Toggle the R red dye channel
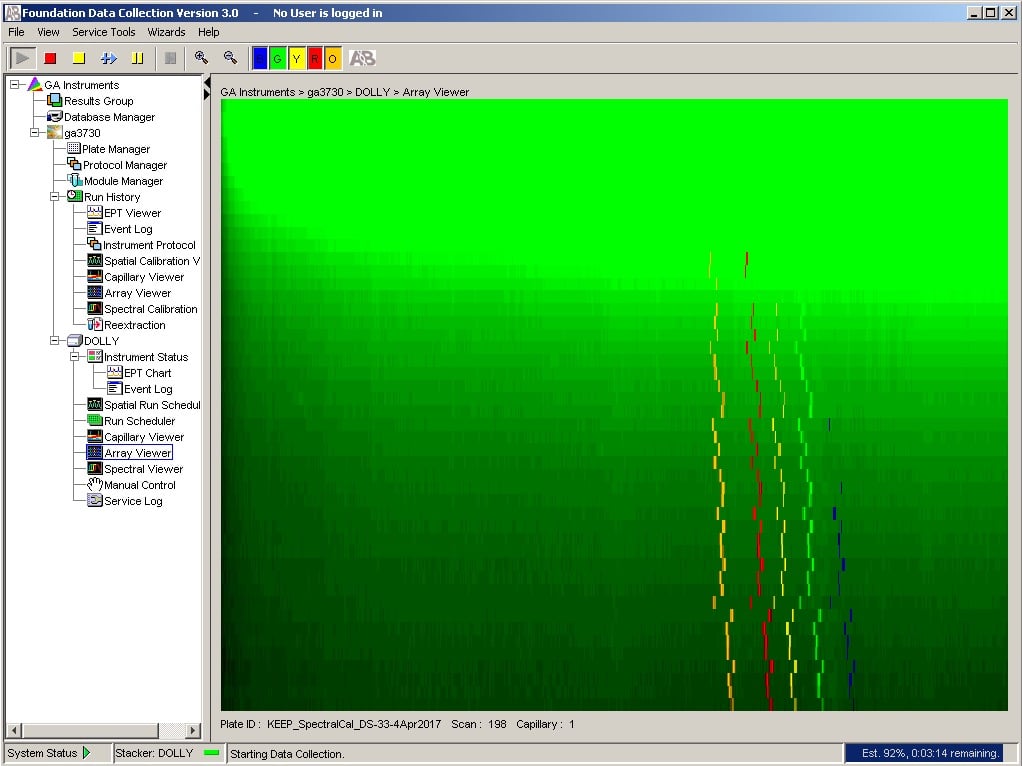This screenshot has height=766, width=1022. click(312, 58)
